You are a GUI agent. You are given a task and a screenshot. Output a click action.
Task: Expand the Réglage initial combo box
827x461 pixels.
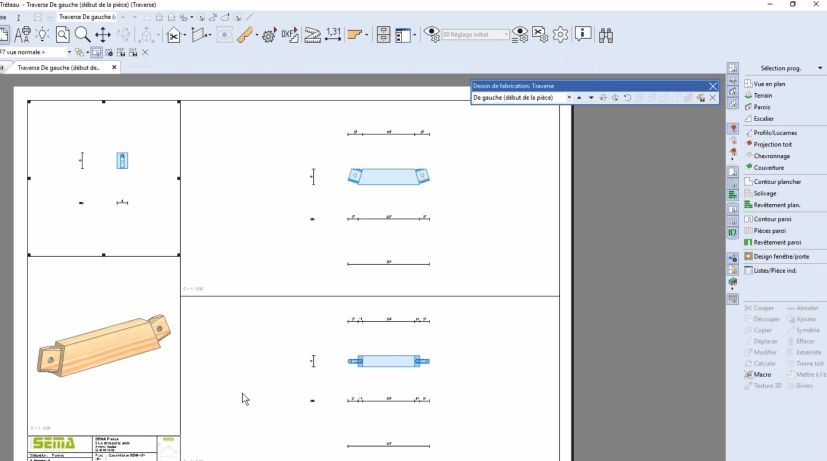pos(506,35)
